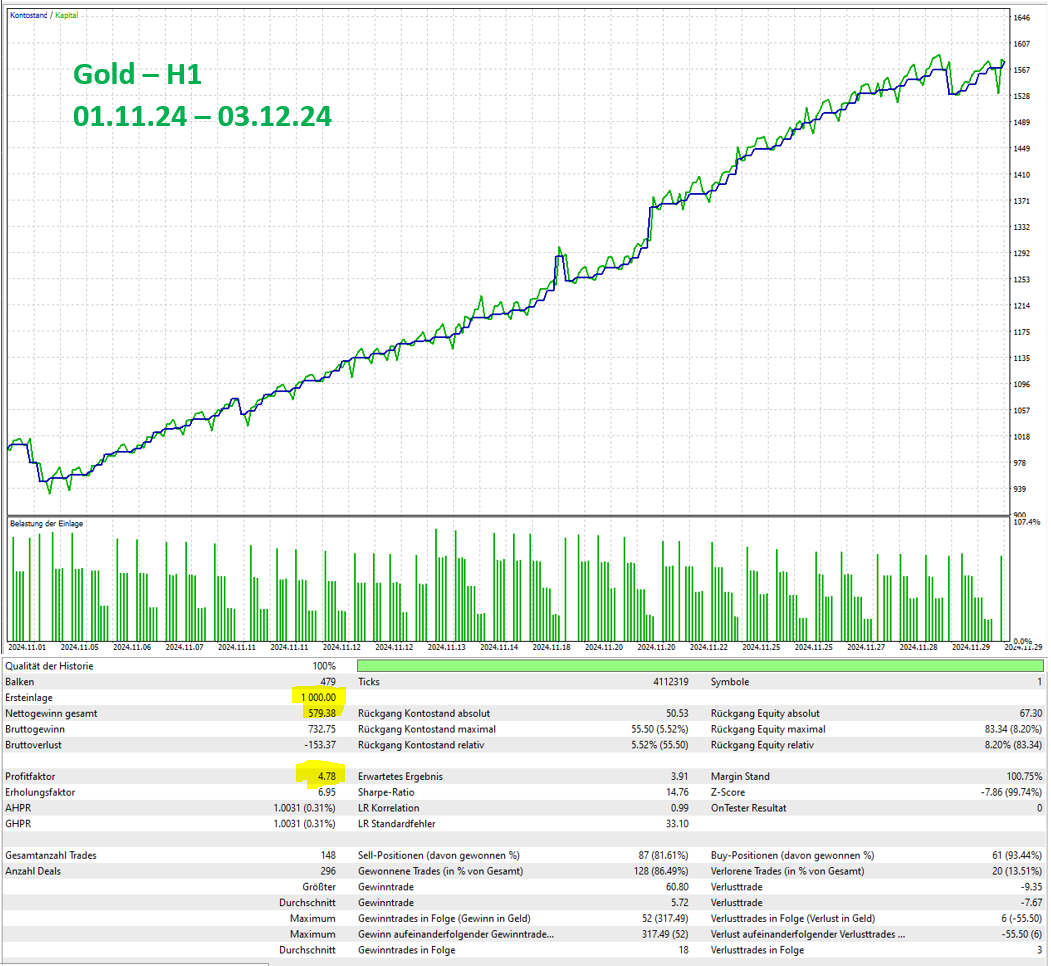
Task: Select largest Gewinntrade value 60.80
Action: coord(677,887)
